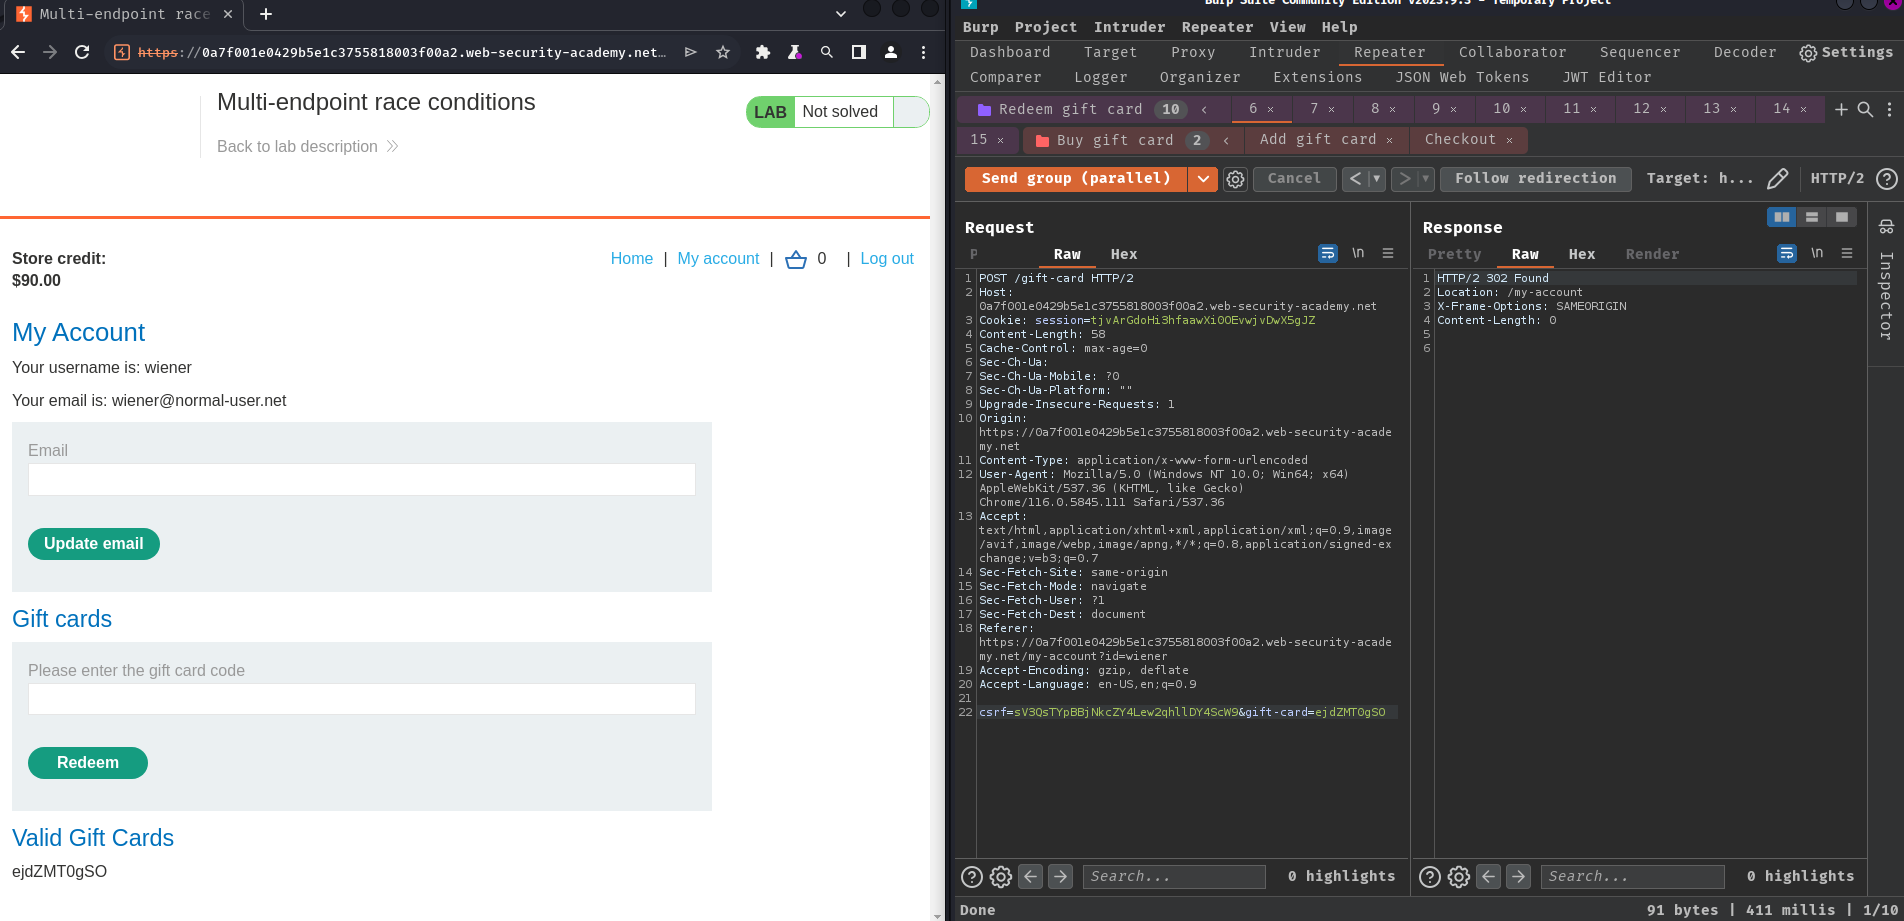Click Back to lab description link
The width and height of the screenshot is (1904, 921).
308,147
